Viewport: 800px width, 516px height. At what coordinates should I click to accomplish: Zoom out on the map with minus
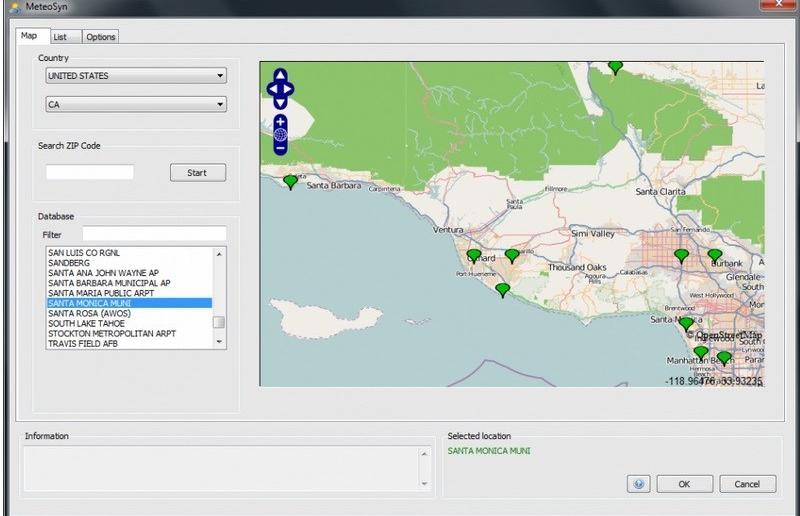[281, 148]
